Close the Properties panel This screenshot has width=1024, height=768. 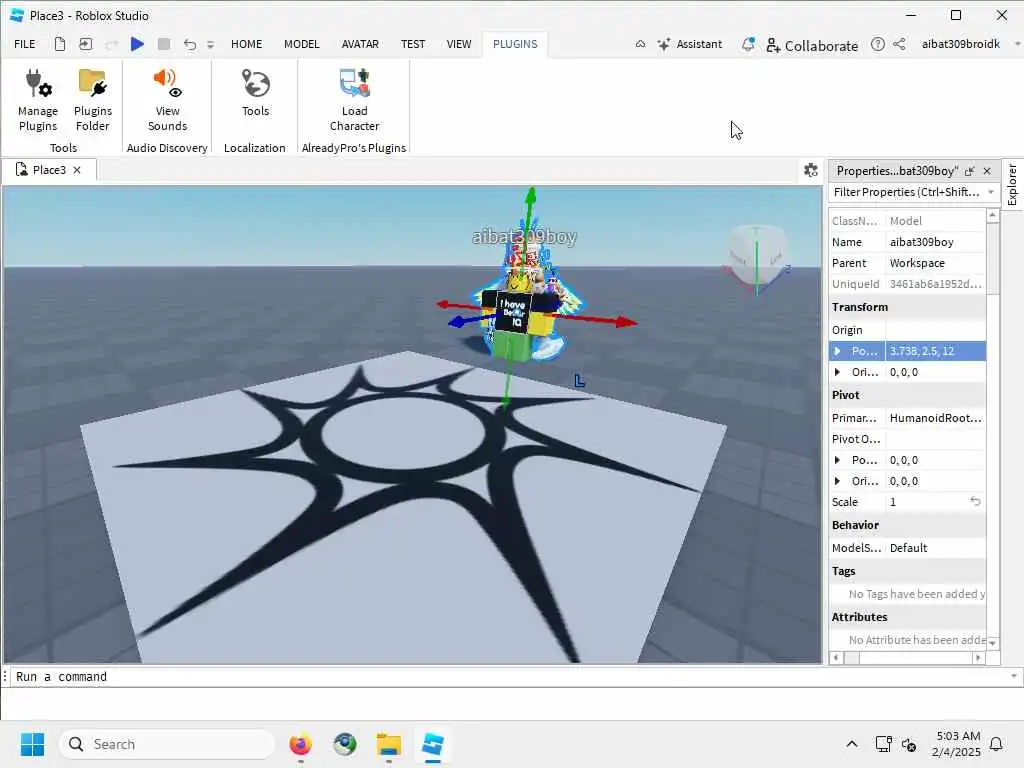click(987, 171)
